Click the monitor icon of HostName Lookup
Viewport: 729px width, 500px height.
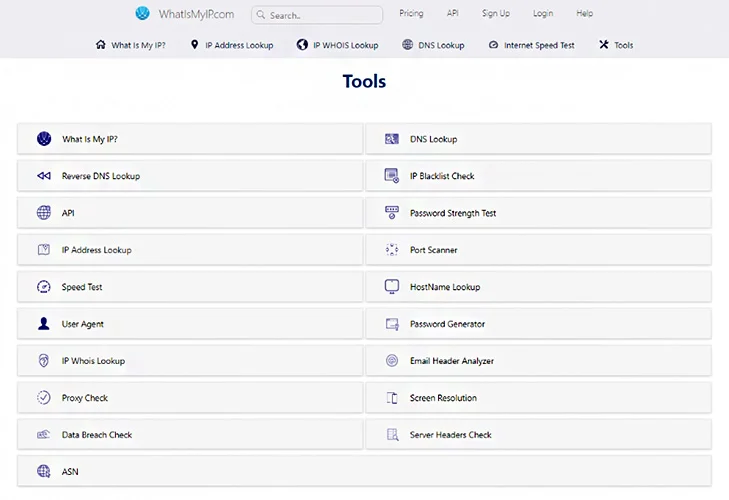[392, 287]
